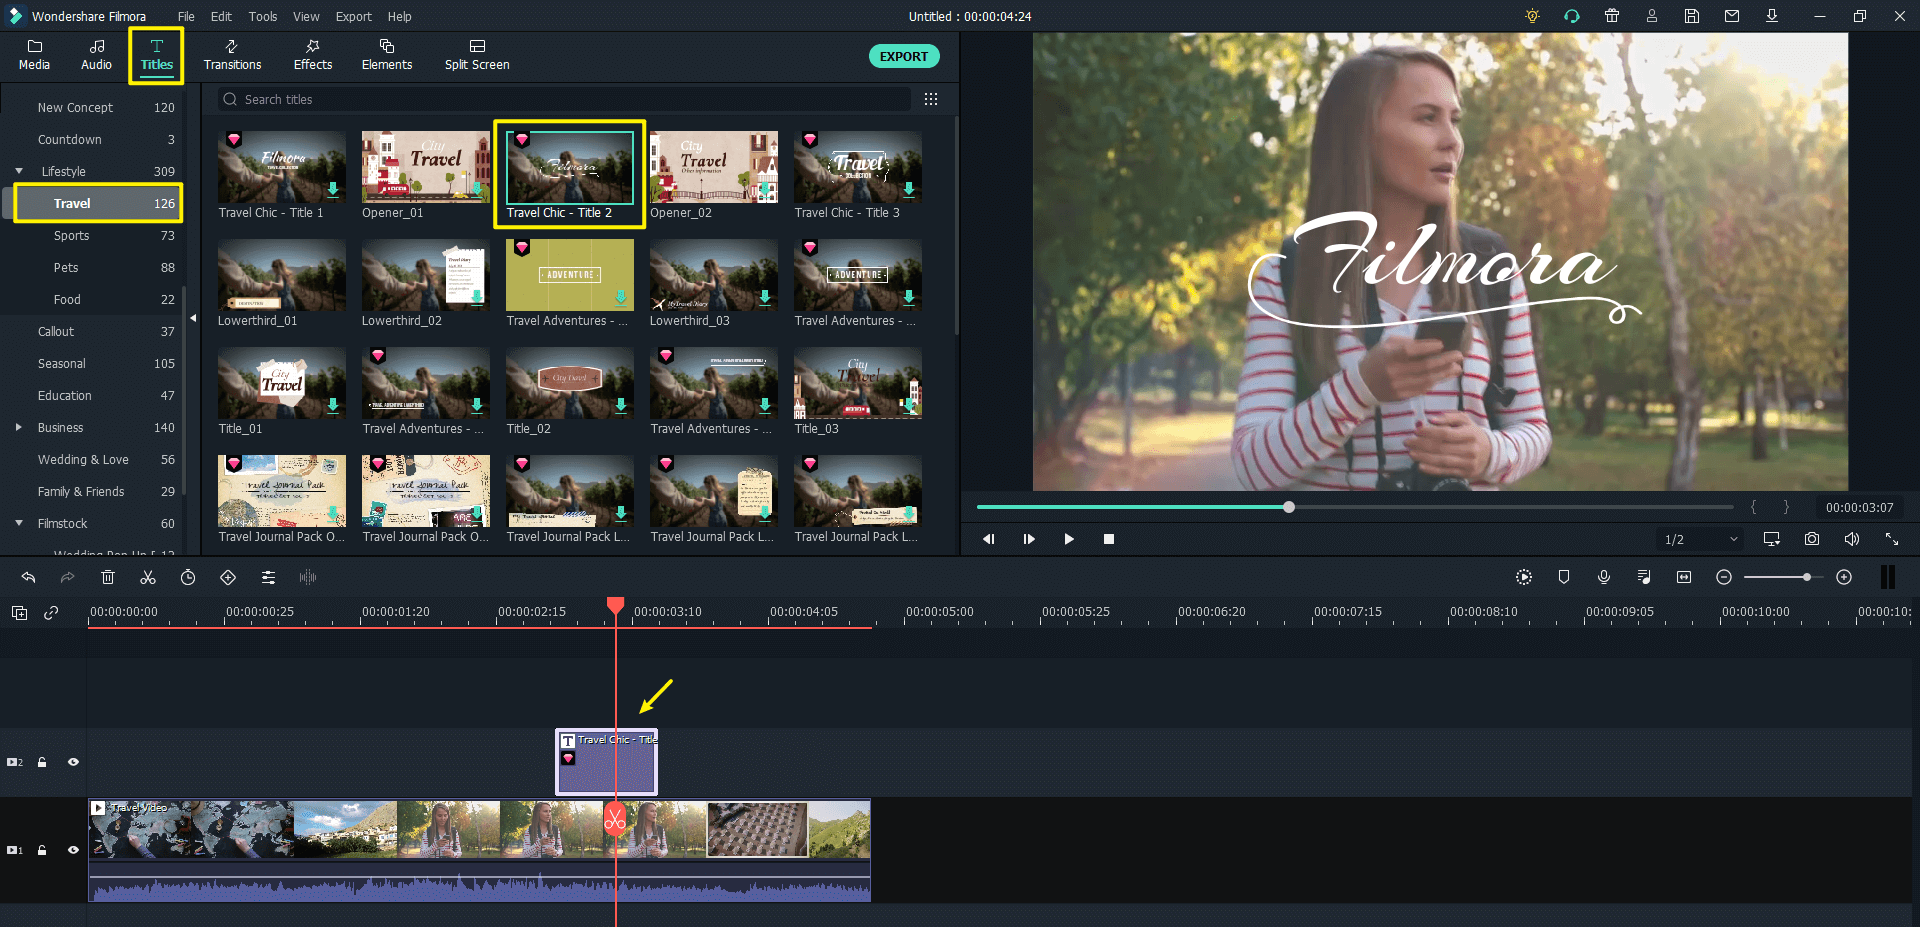
Task: Open the preview quality 1/2 dropdown
Action: (1700, 539)
